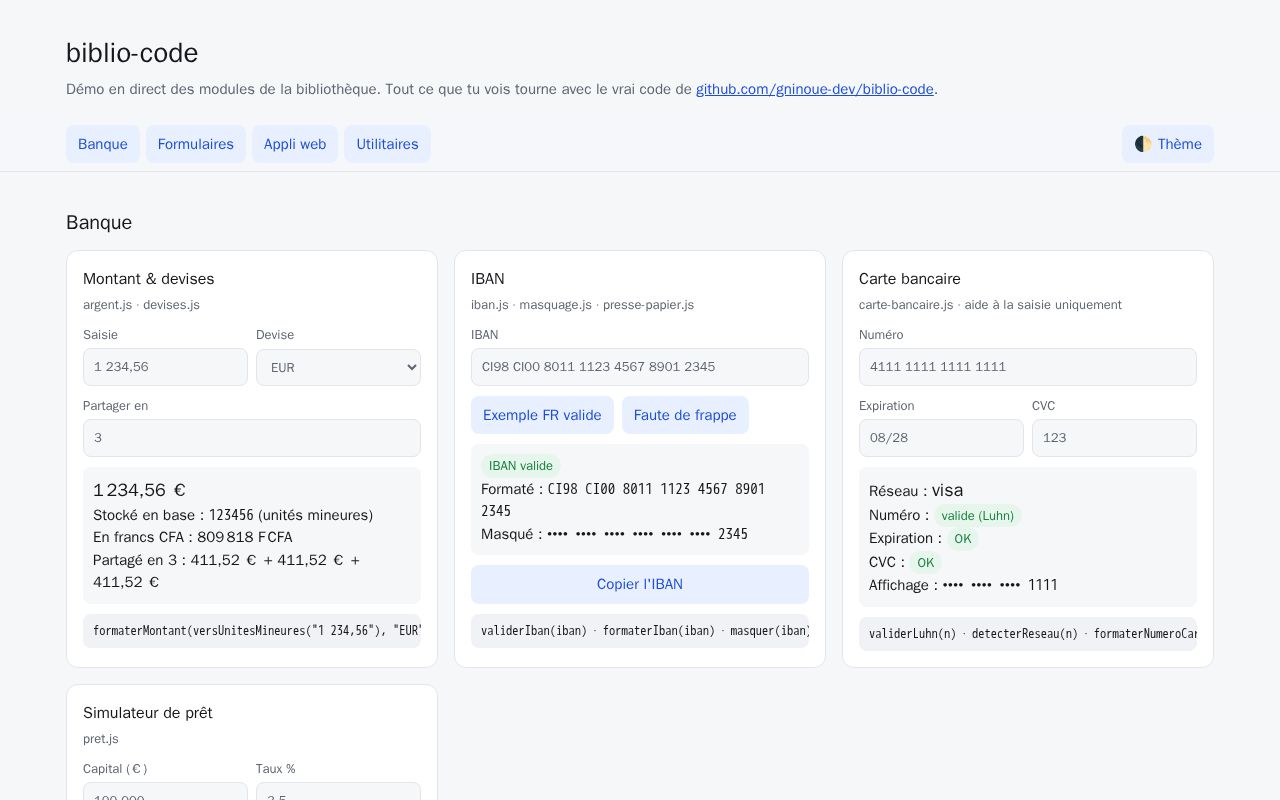
Task: Click the CVC input field
Action: pyautogui.click(x=1114, y=438)
